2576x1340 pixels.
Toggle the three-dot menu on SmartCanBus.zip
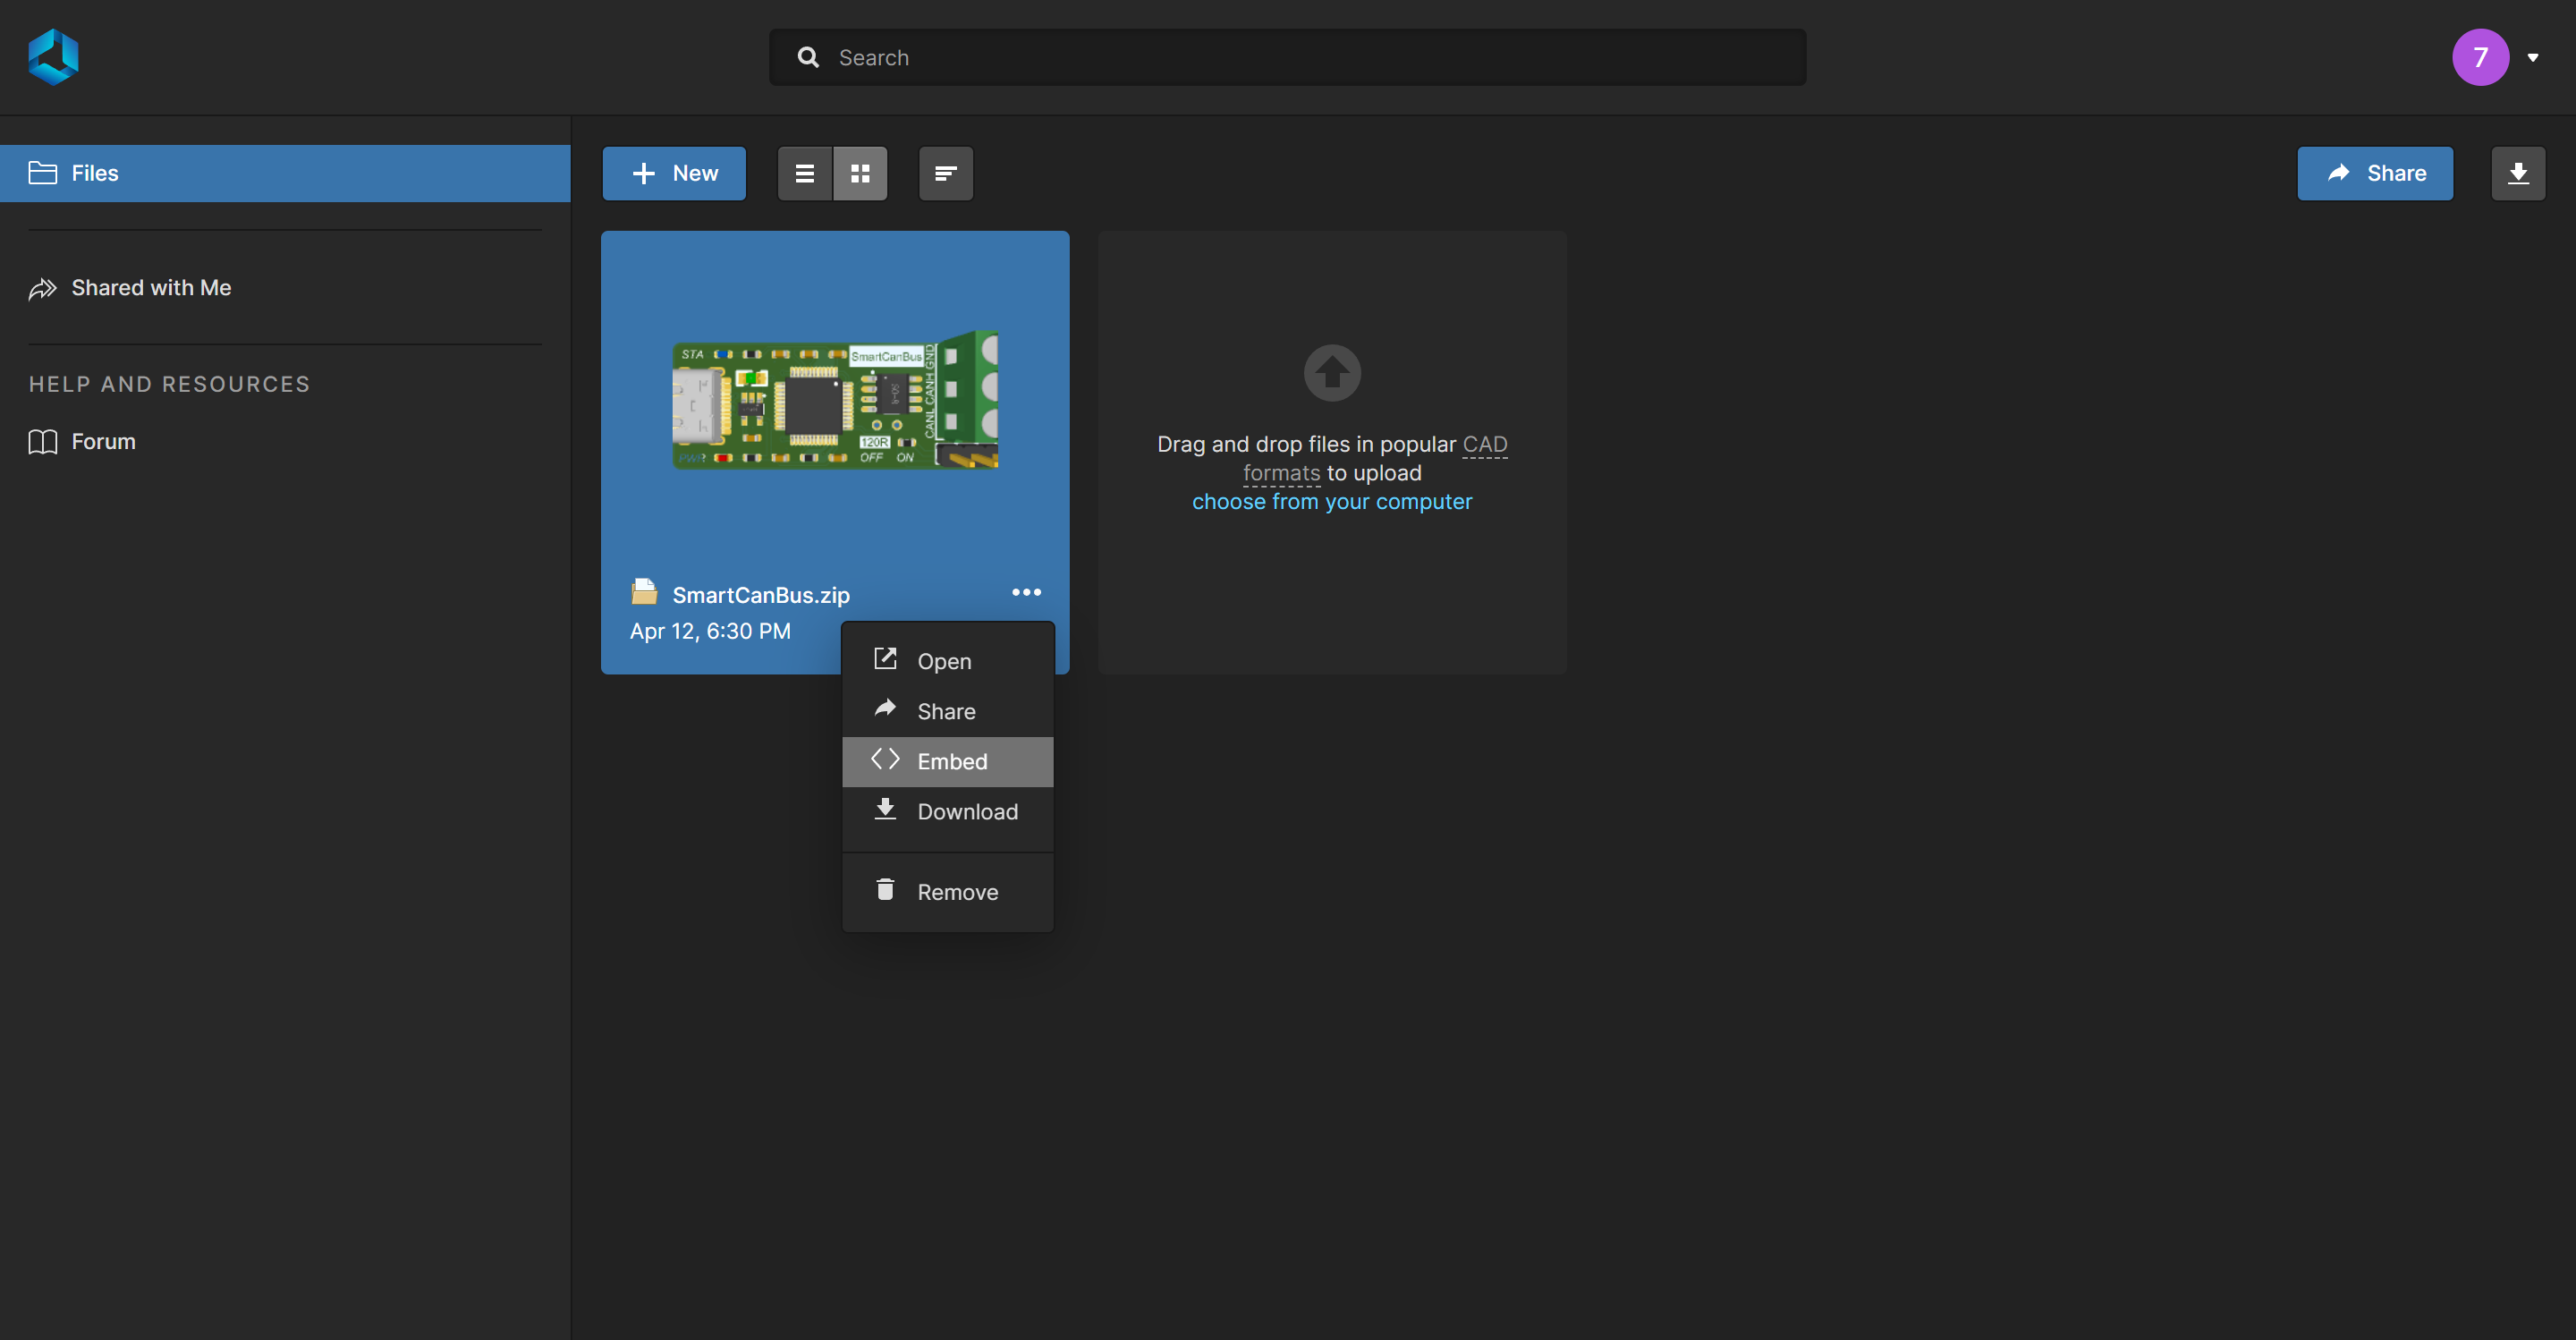tap(1026, 592)
